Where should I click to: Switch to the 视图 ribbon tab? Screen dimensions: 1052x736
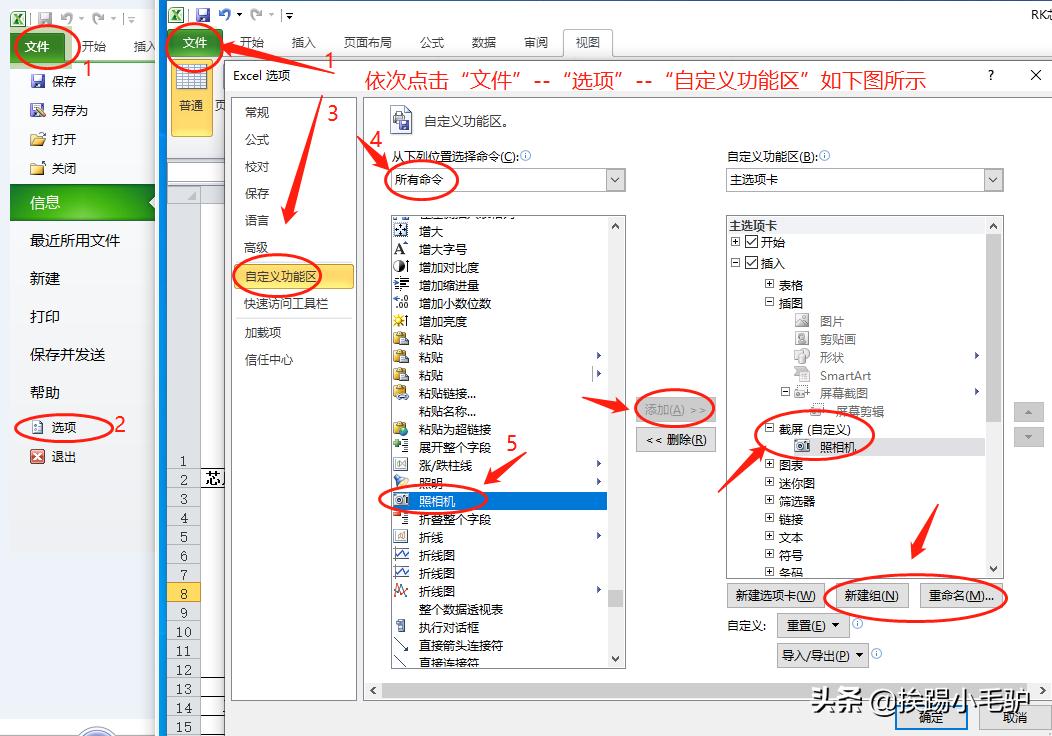(587, 43)
